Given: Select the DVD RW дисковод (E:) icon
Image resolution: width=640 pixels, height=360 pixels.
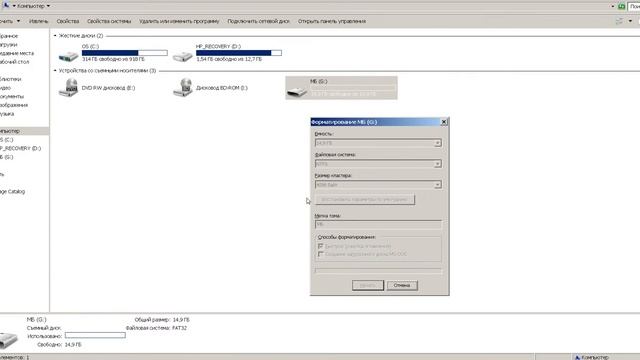Looking at the screenshot, I should tap(68, 87).
